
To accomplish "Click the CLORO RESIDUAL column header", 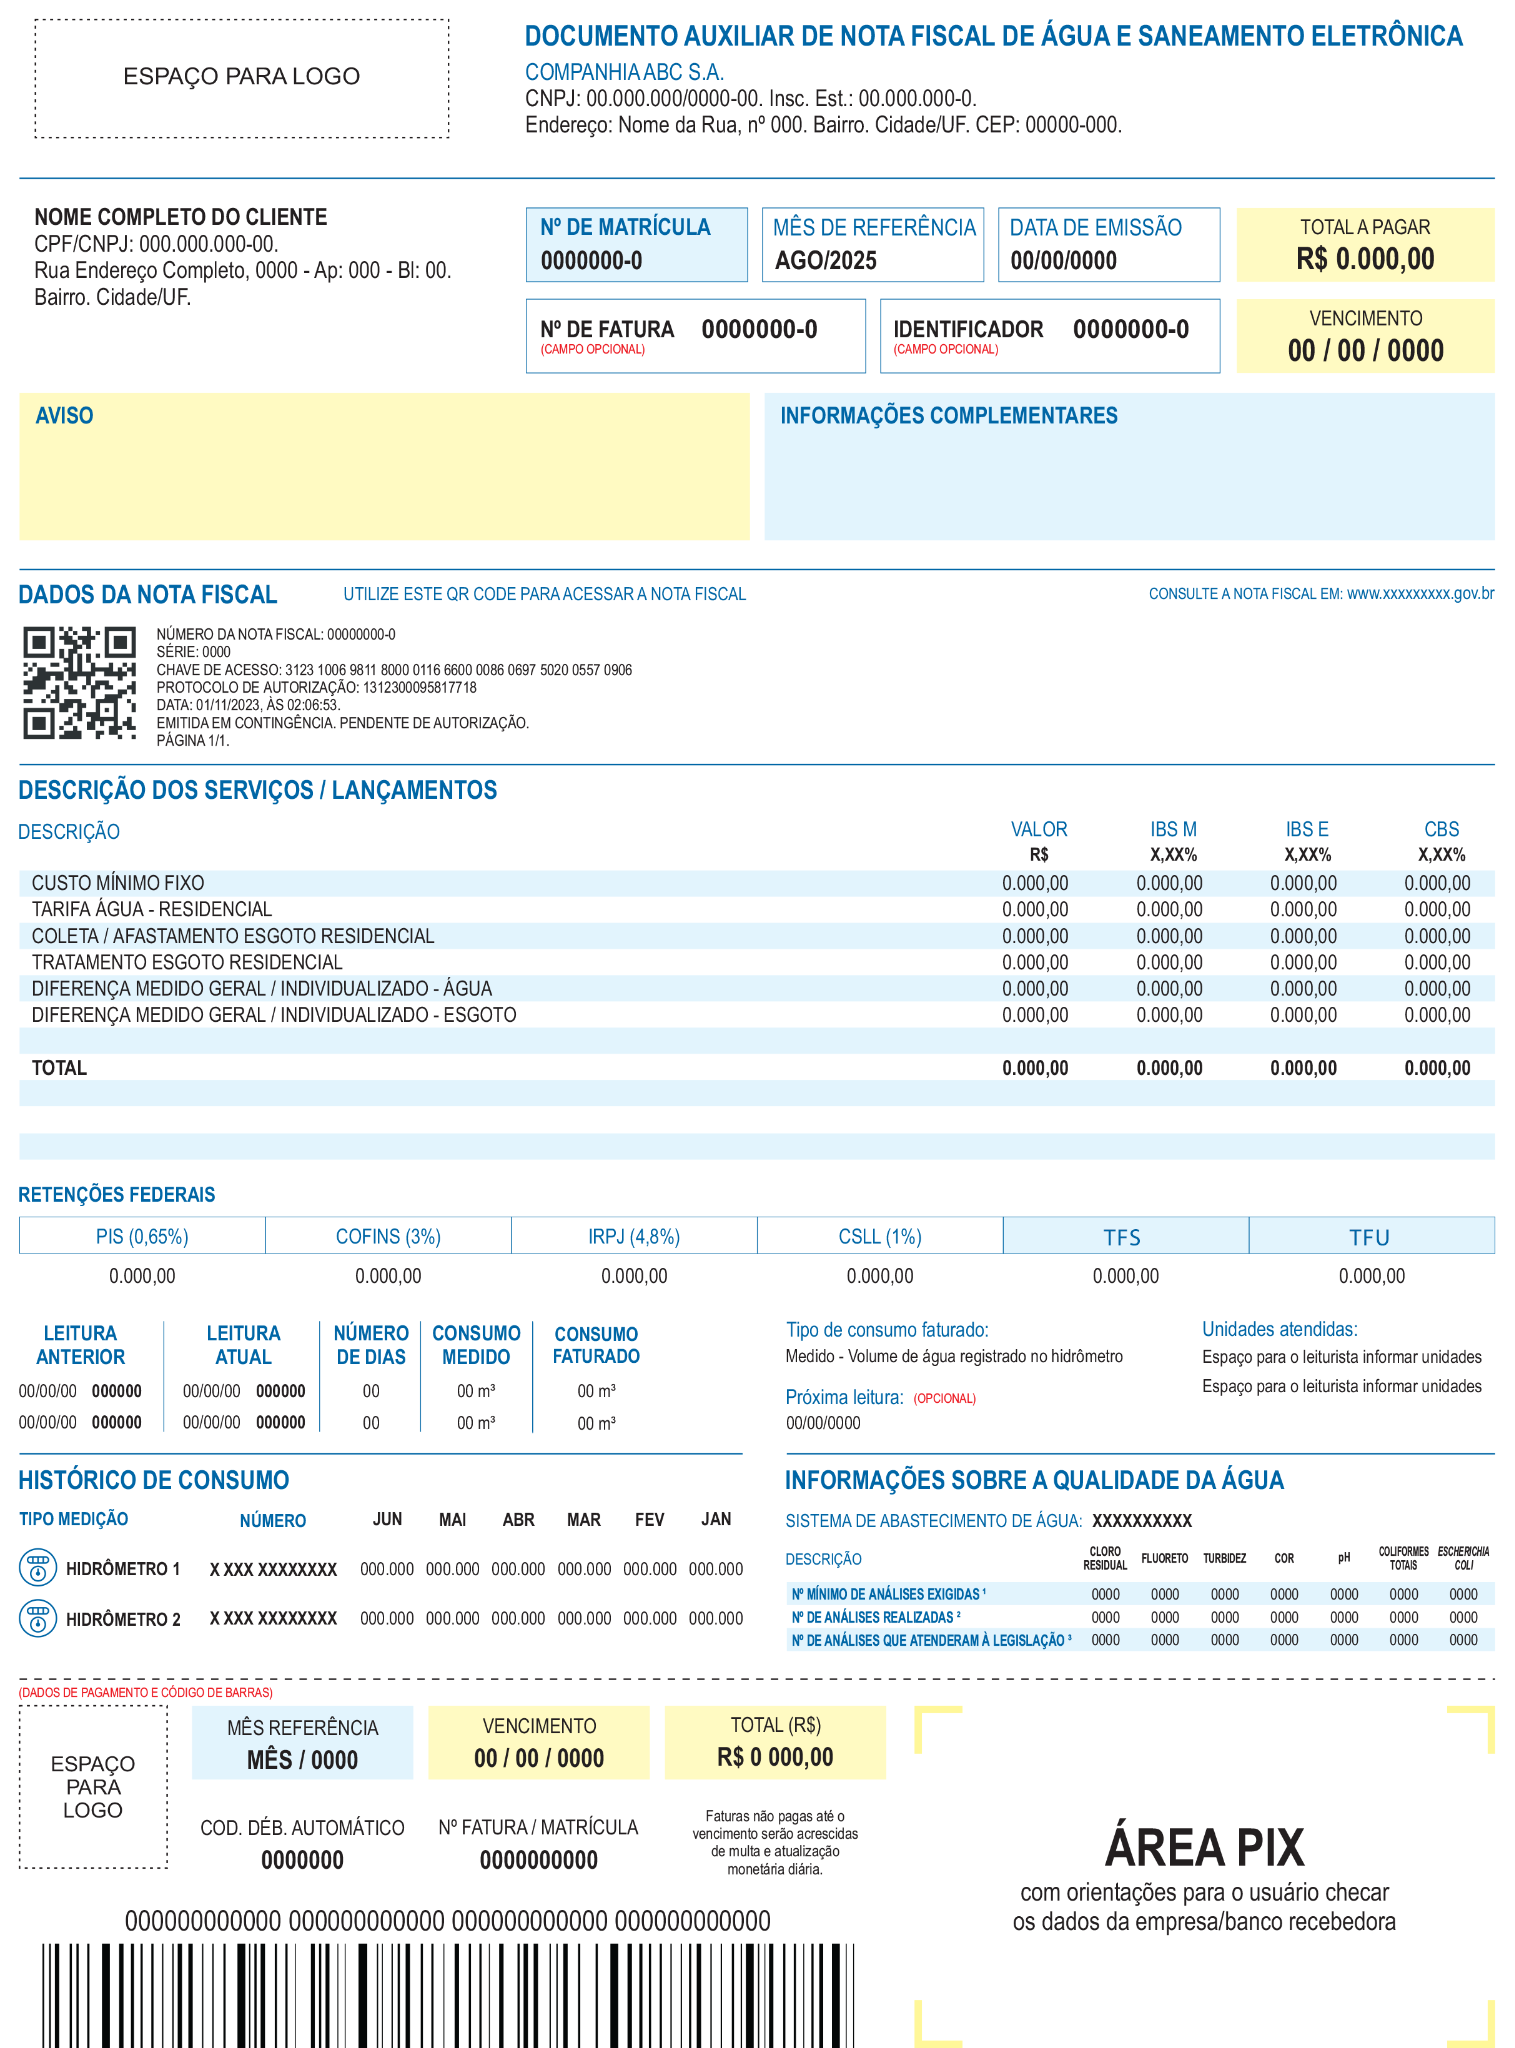I will [1105, 1558].
